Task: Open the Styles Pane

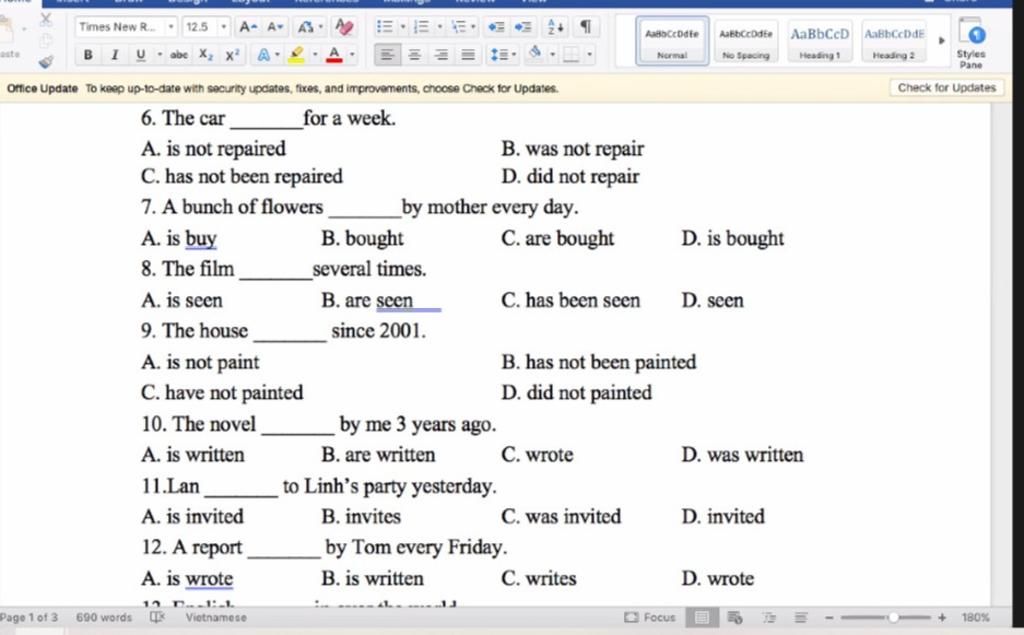Action: (971, 43)
